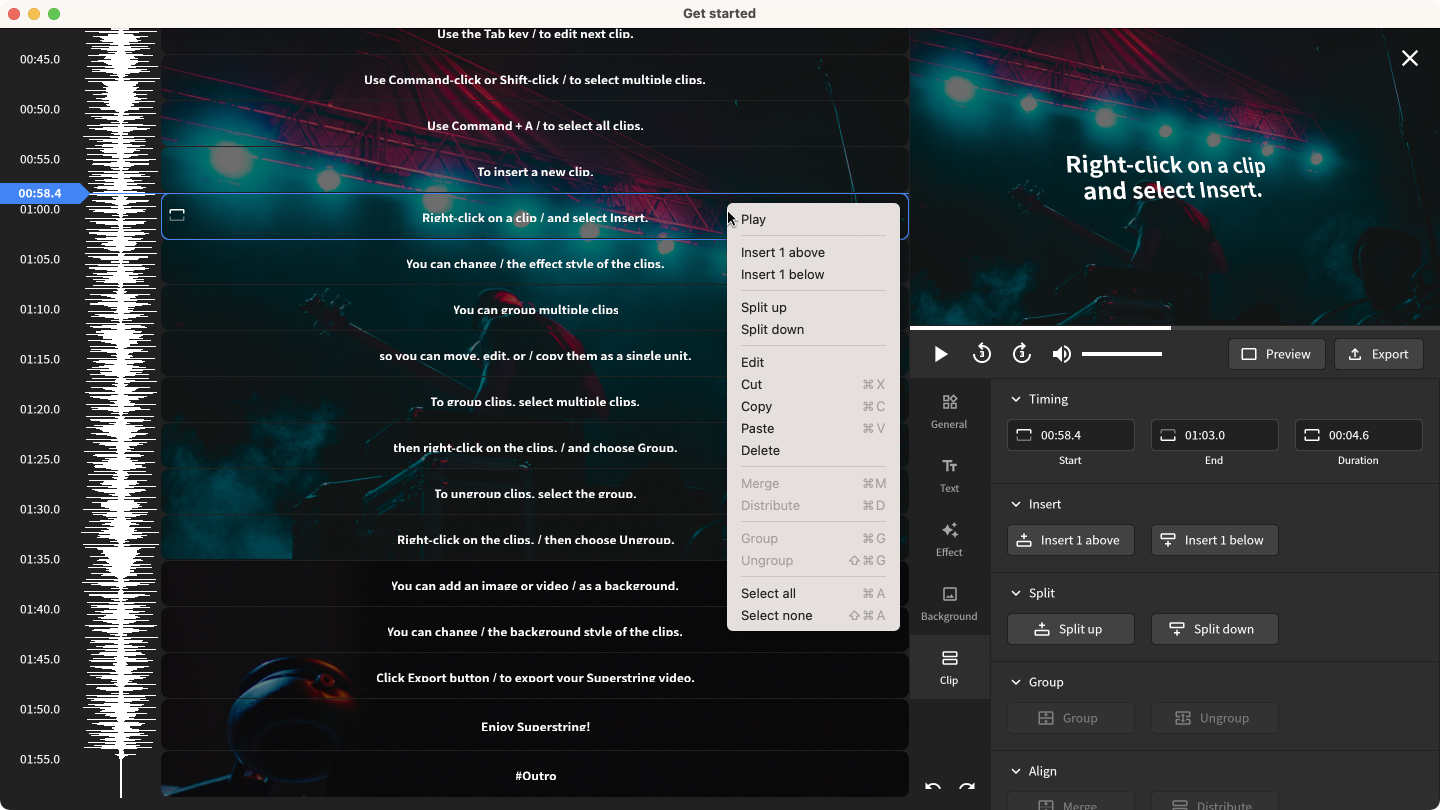Choose "Select all" in context menu
Image resolution: width=1440 pixels, height=810 pixels.
click(768, 594)
